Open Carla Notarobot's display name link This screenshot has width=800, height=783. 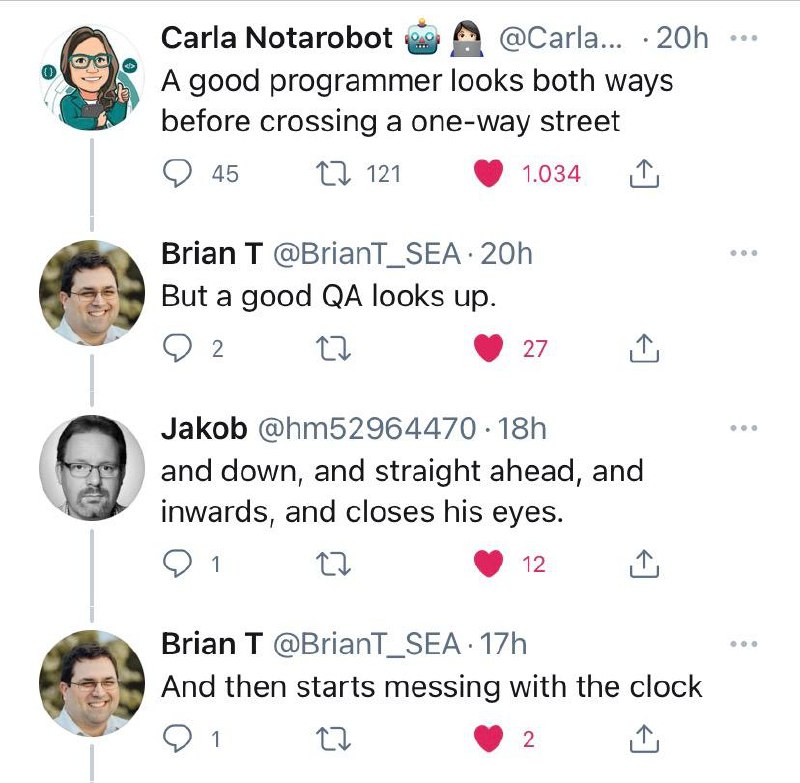click(277, 38)
